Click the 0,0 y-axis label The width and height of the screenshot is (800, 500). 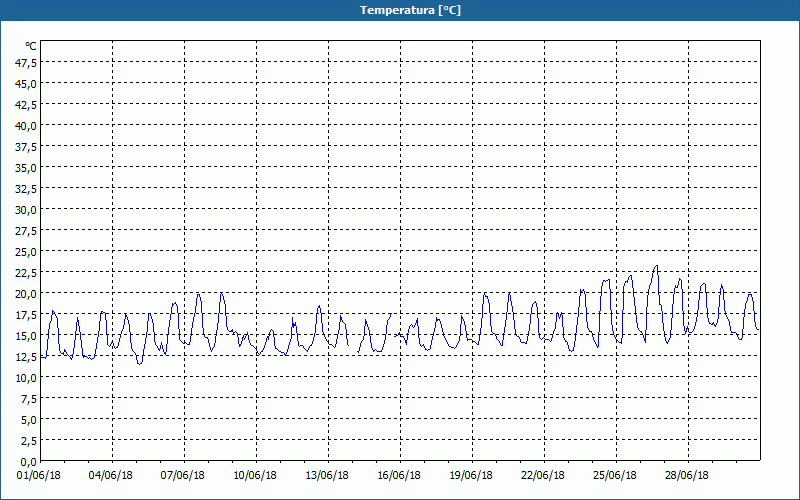pyautogui.click(x=28, y=462)
